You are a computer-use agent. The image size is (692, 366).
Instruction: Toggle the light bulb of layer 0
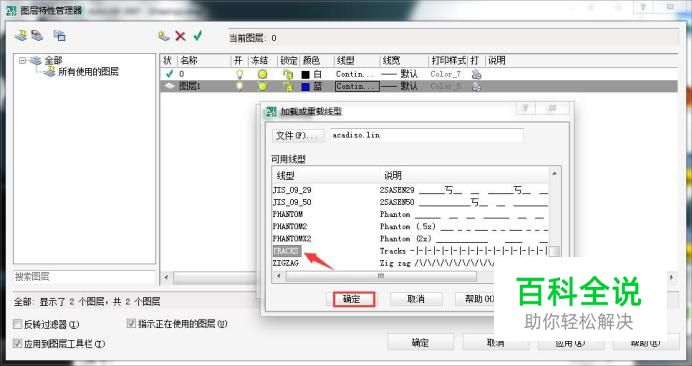coord(239,74)
